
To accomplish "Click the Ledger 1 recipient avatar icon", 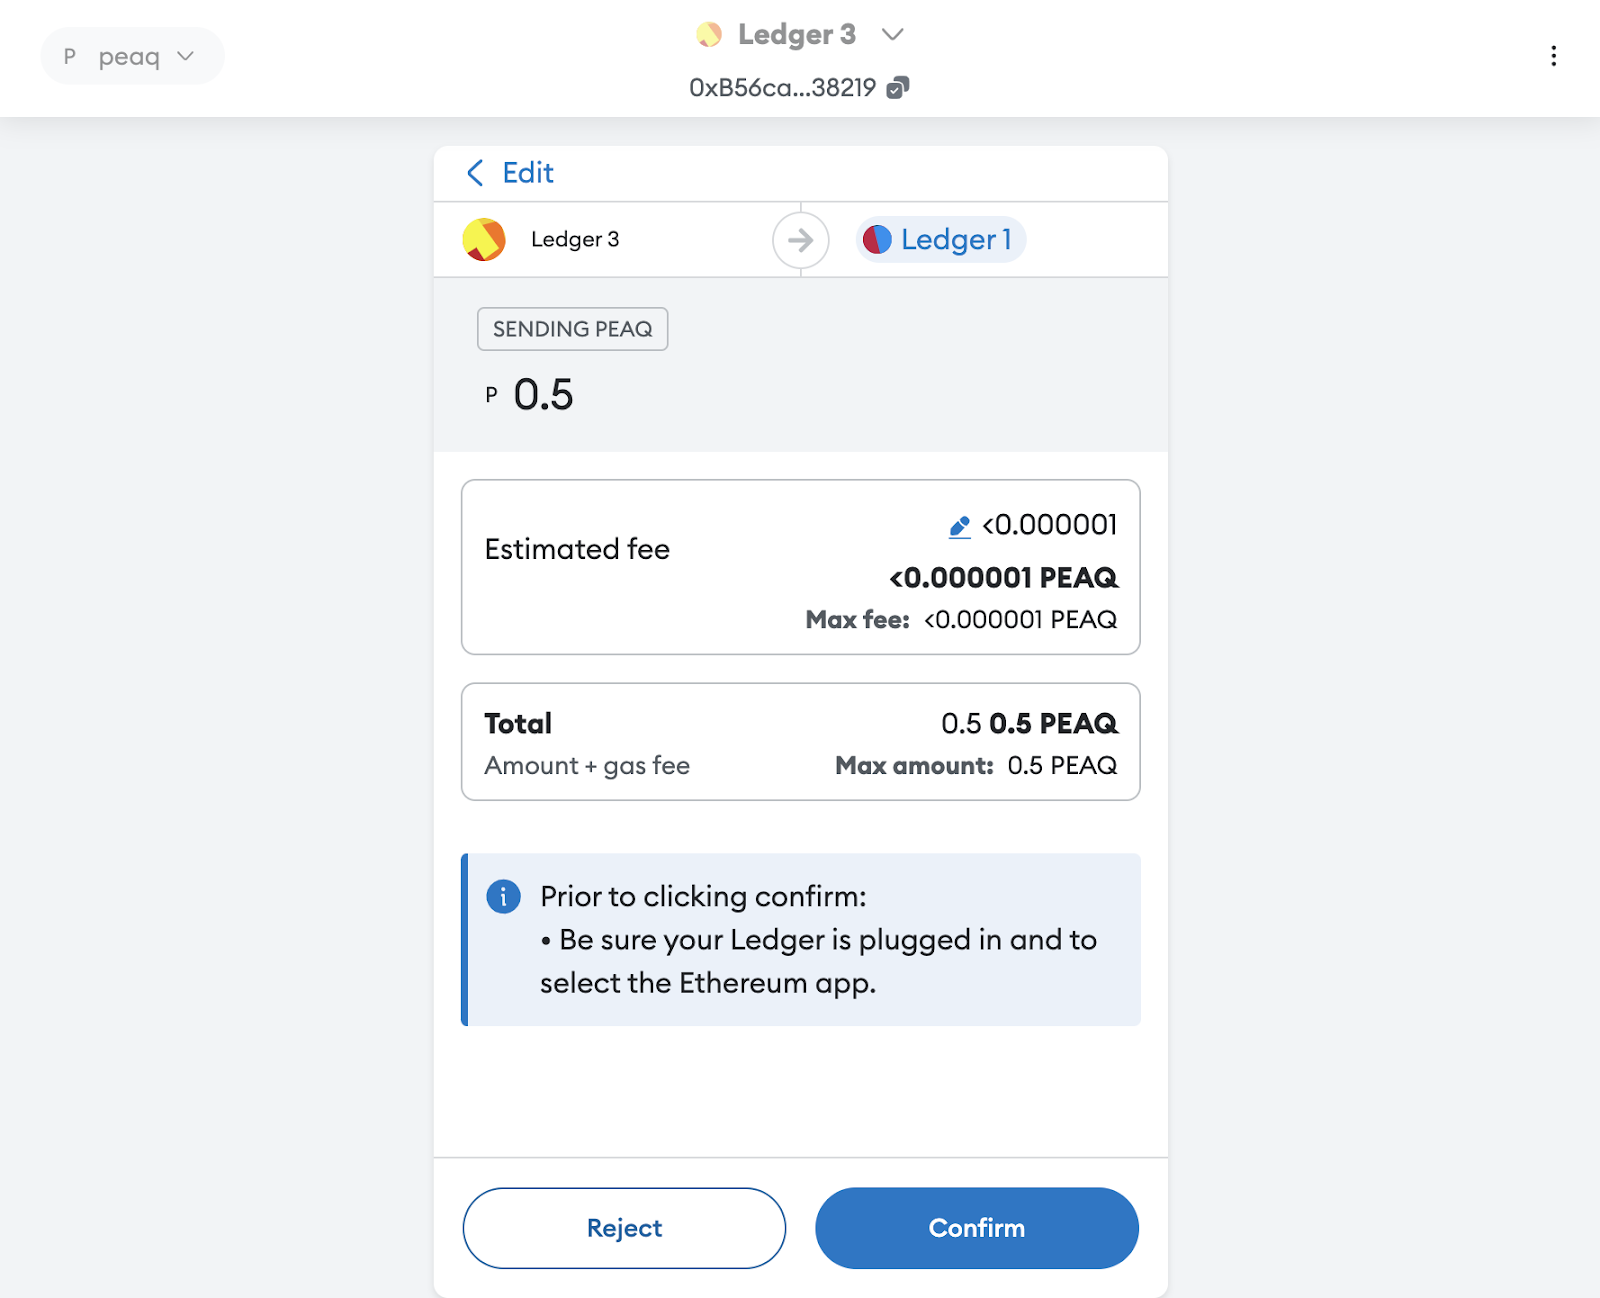I will 876,239.
